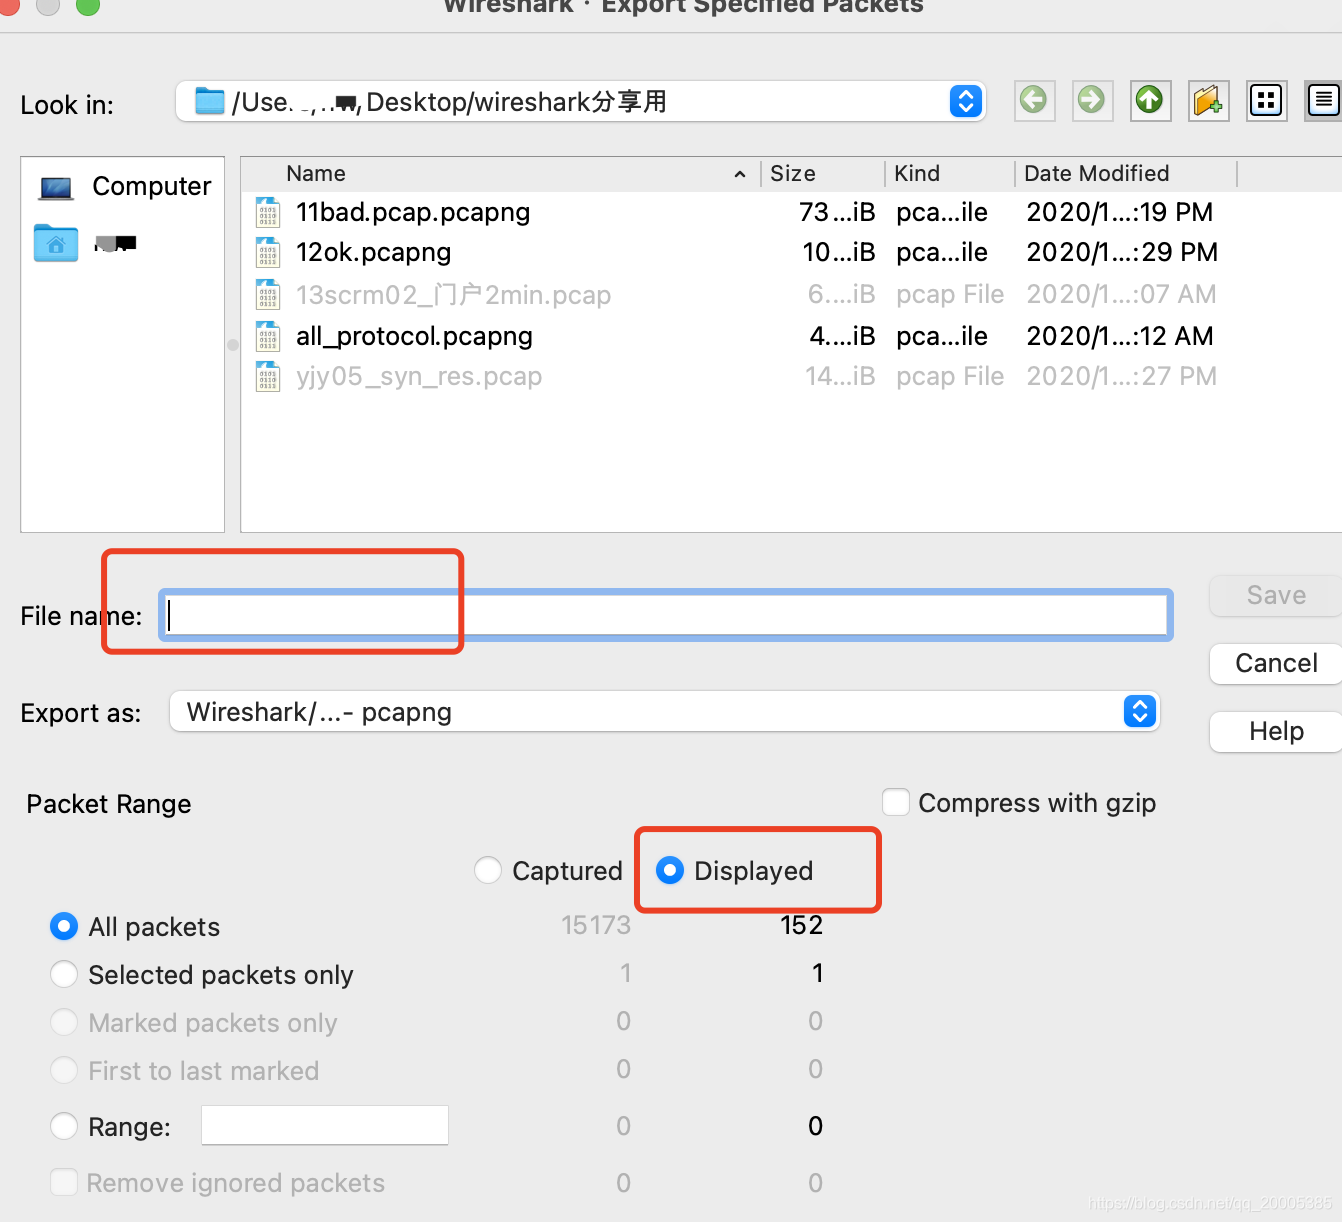Sort files by Date Modified header

click(x=1126, y=173)
